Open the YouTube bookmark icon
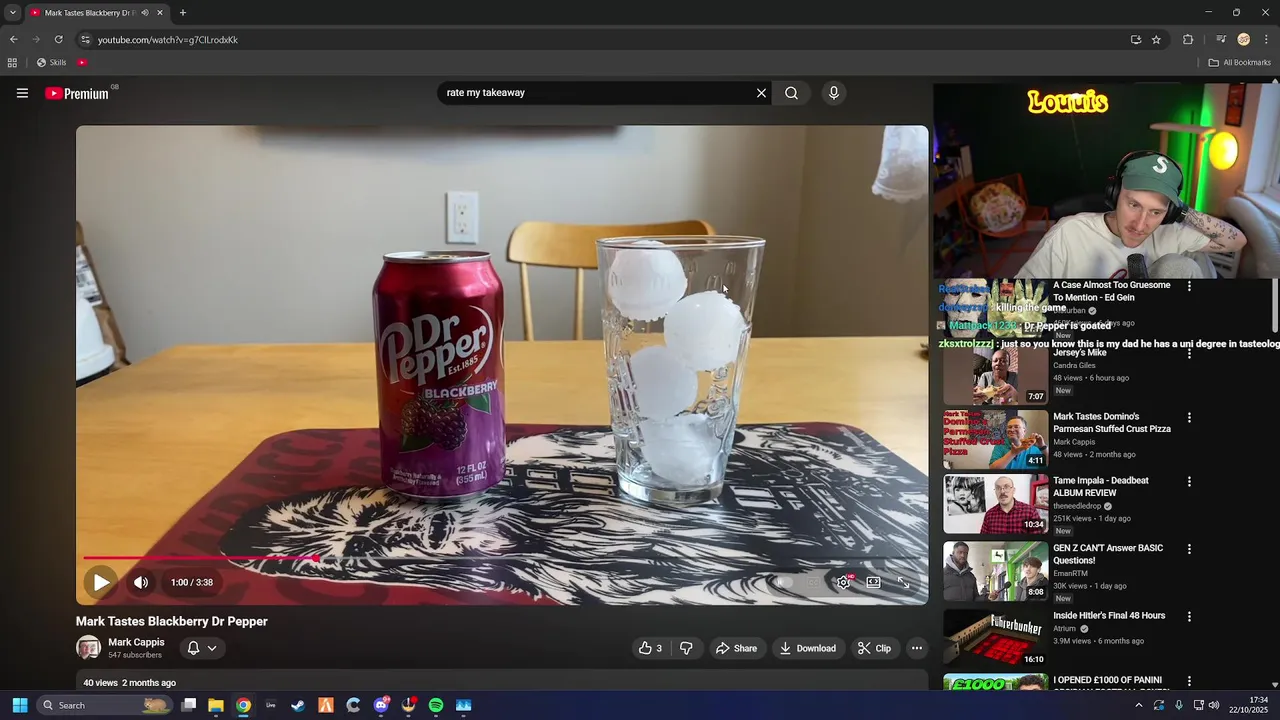Screen dimensions: 1280x720 82,63
